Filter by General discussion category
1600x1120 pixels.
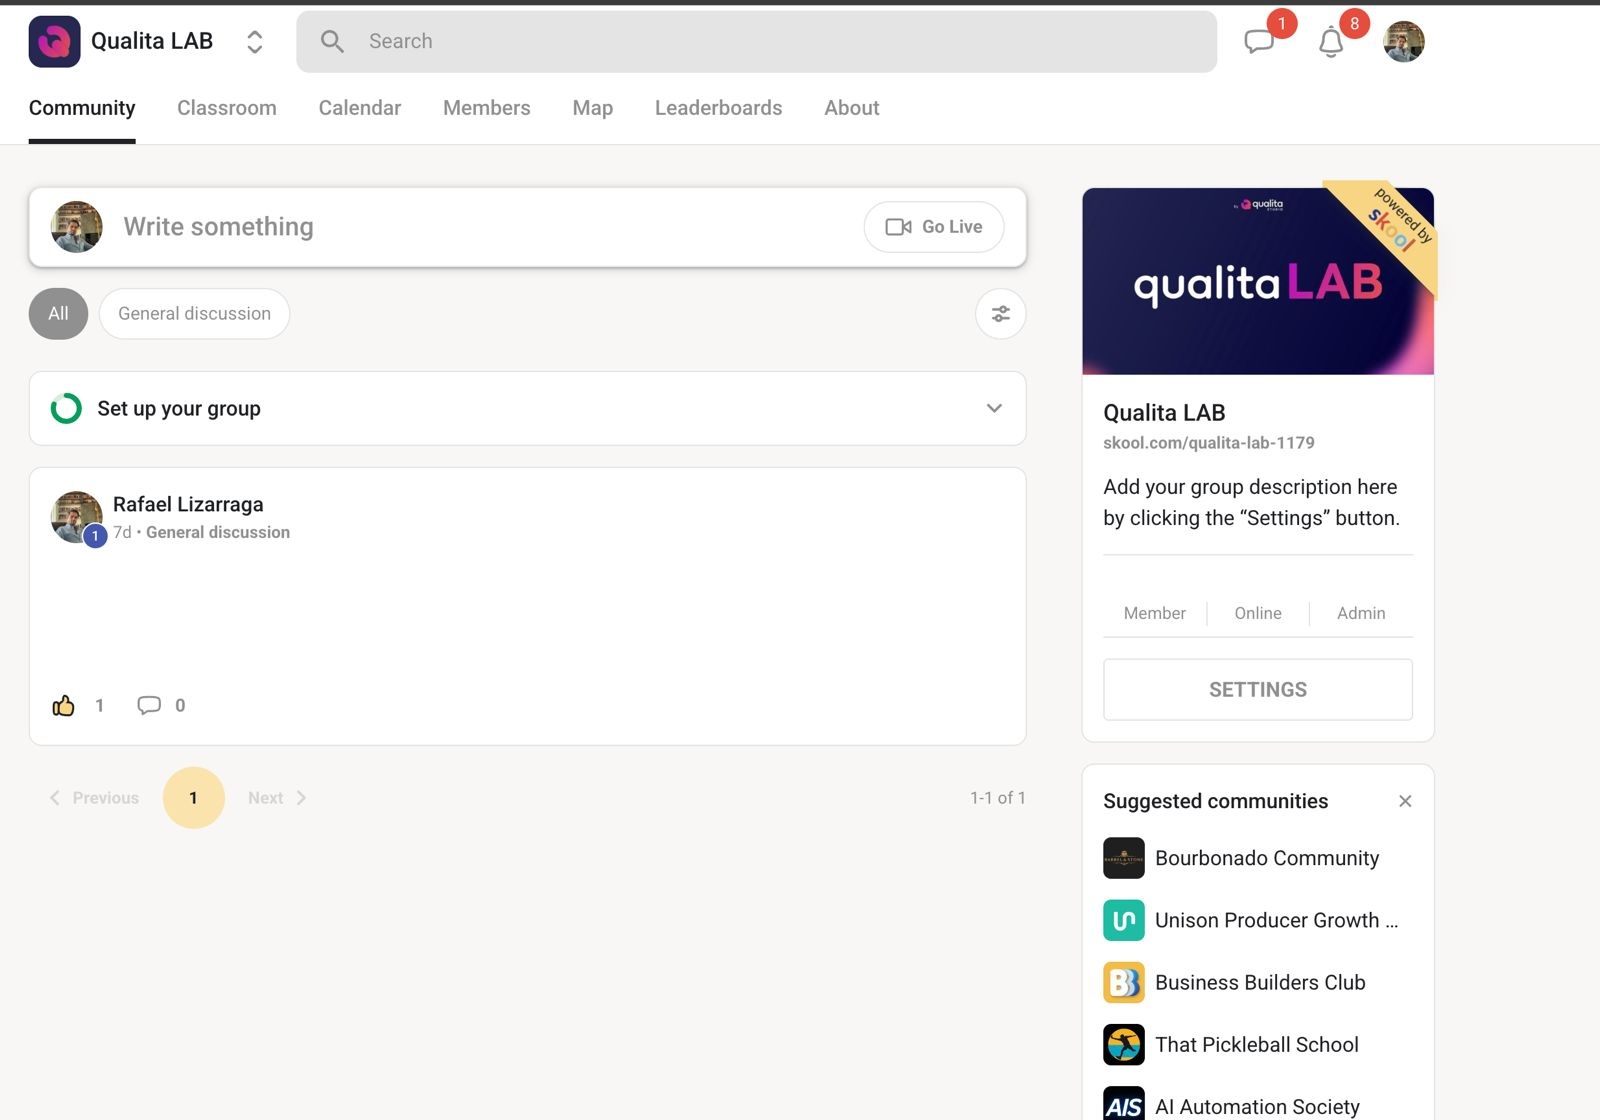(x=194, y=314)
